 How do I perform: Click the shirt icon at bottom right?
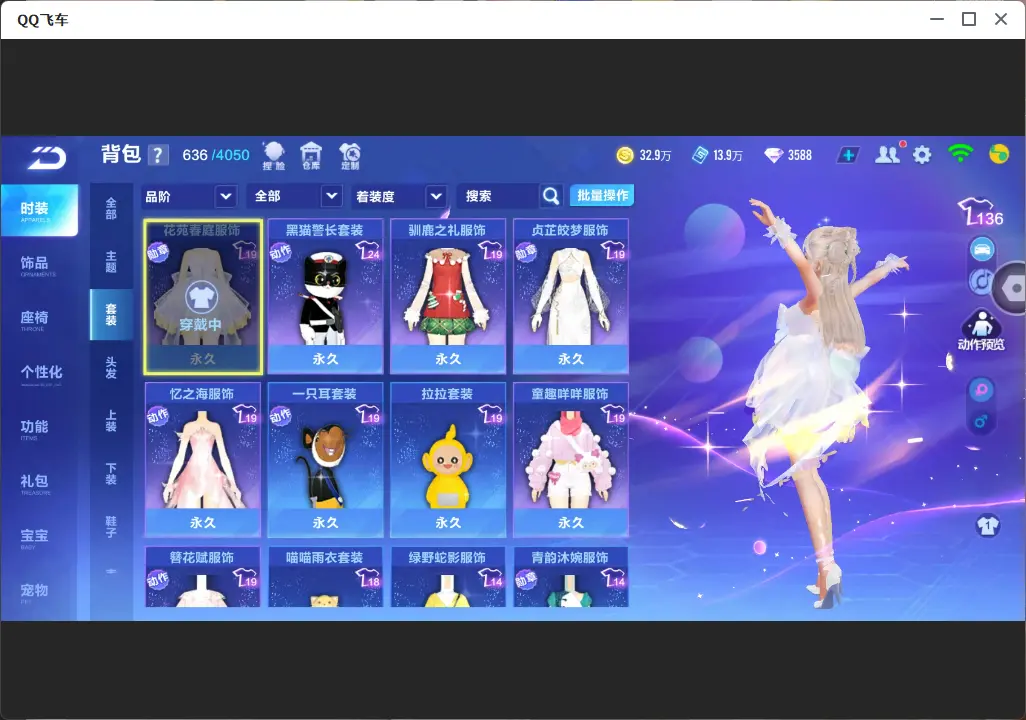pos(988,525)
